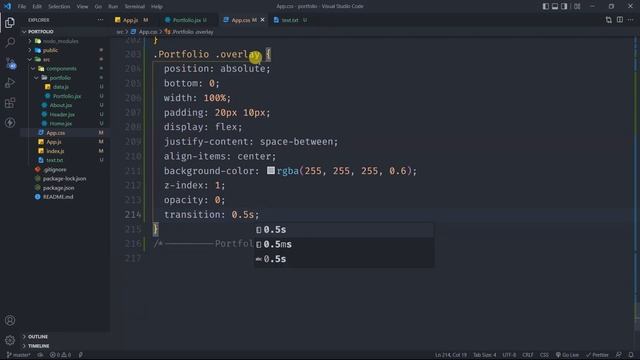
Task: Click the App.css breadcrumb segment
Action: (x=144, y=32)
